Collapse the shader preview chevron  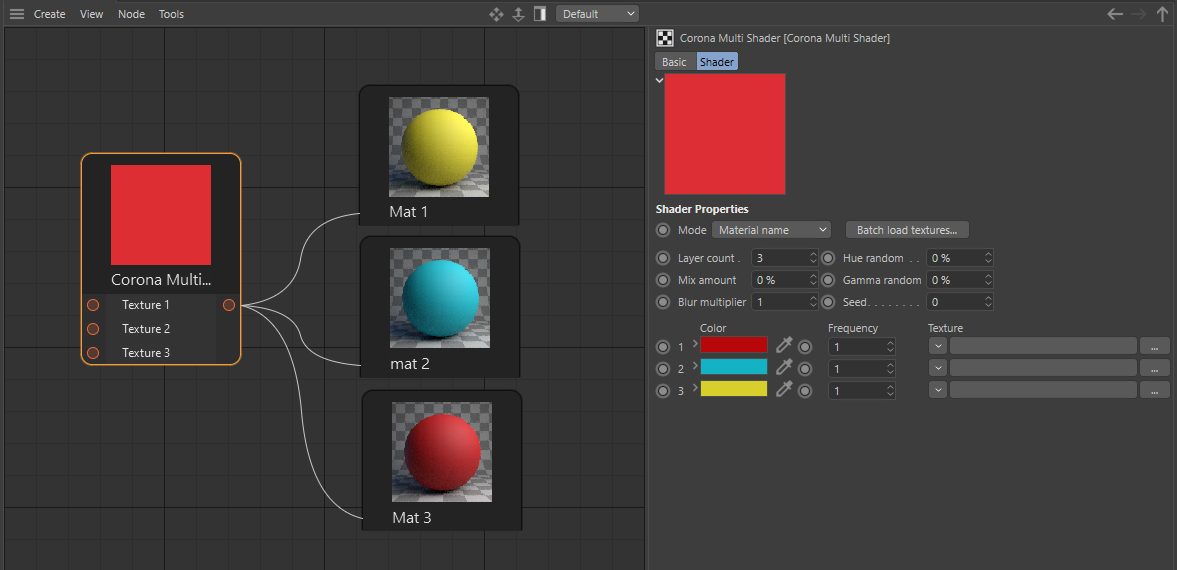pos(660,80)
